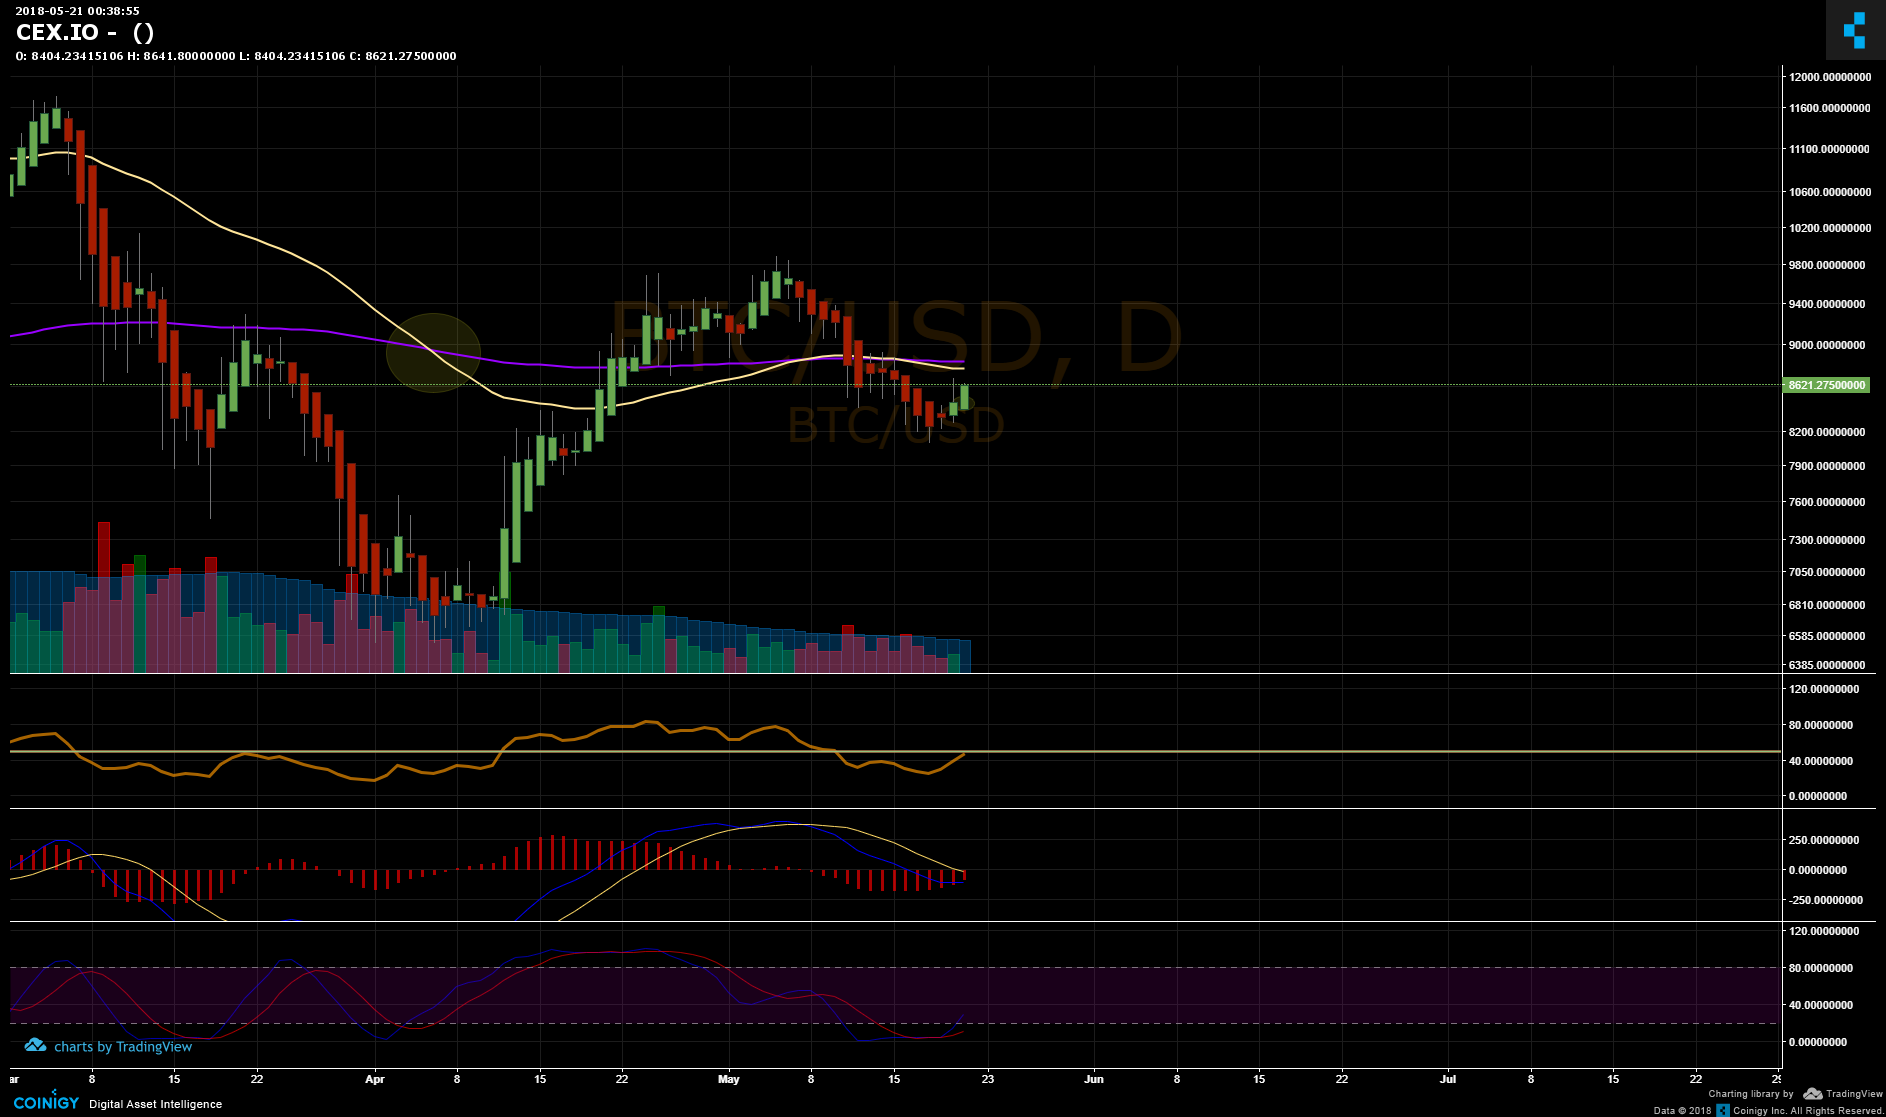Image resolution: width=1886 pixels, height=1117 pixels.
Task: Click 'Digital Asset Intelligence' tagline text
Action: 155,1104
